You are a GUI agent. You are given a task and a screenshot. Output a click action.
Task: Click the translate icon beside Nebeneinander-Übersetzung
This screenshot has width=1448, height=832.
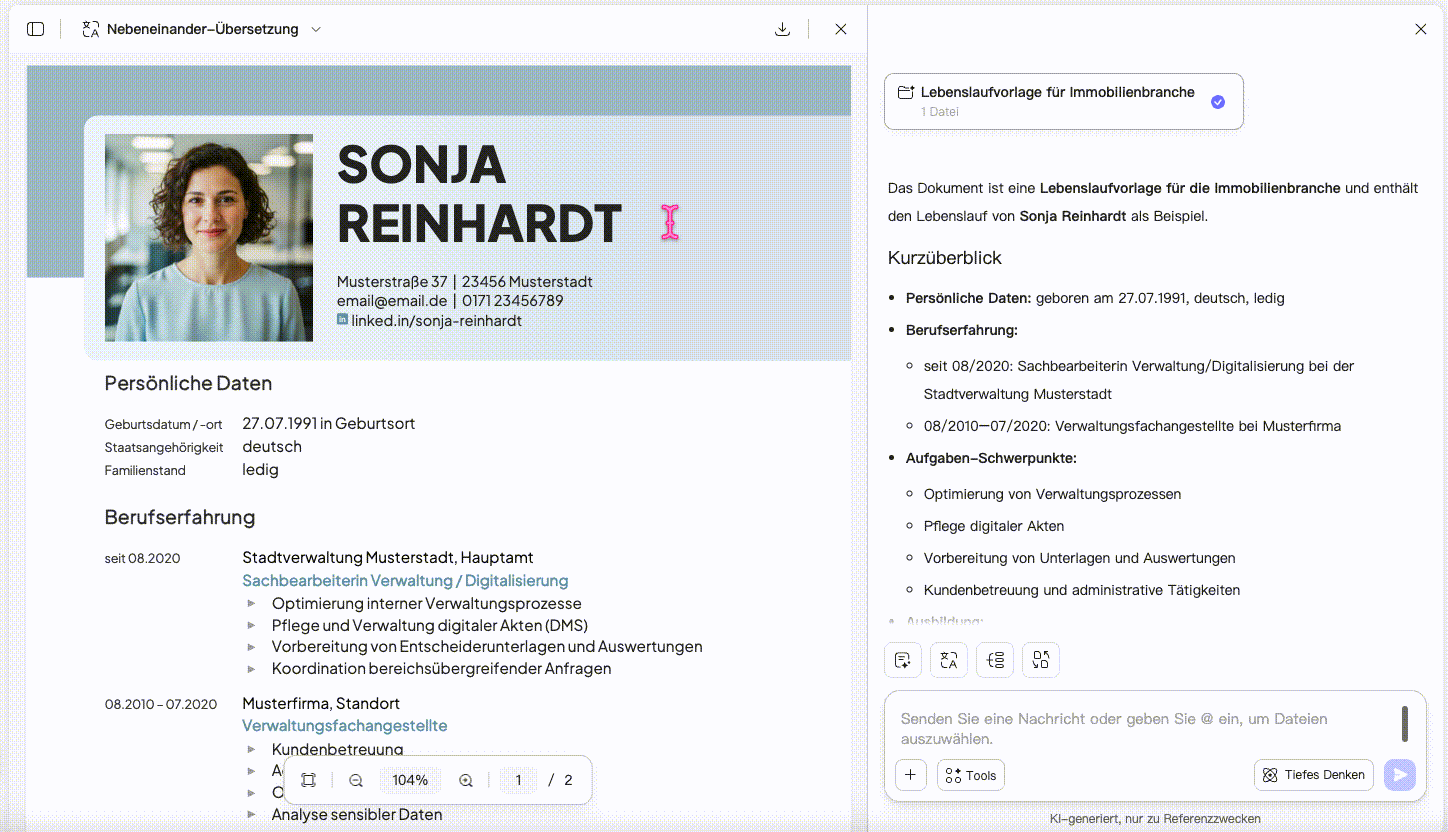[91, 29]
